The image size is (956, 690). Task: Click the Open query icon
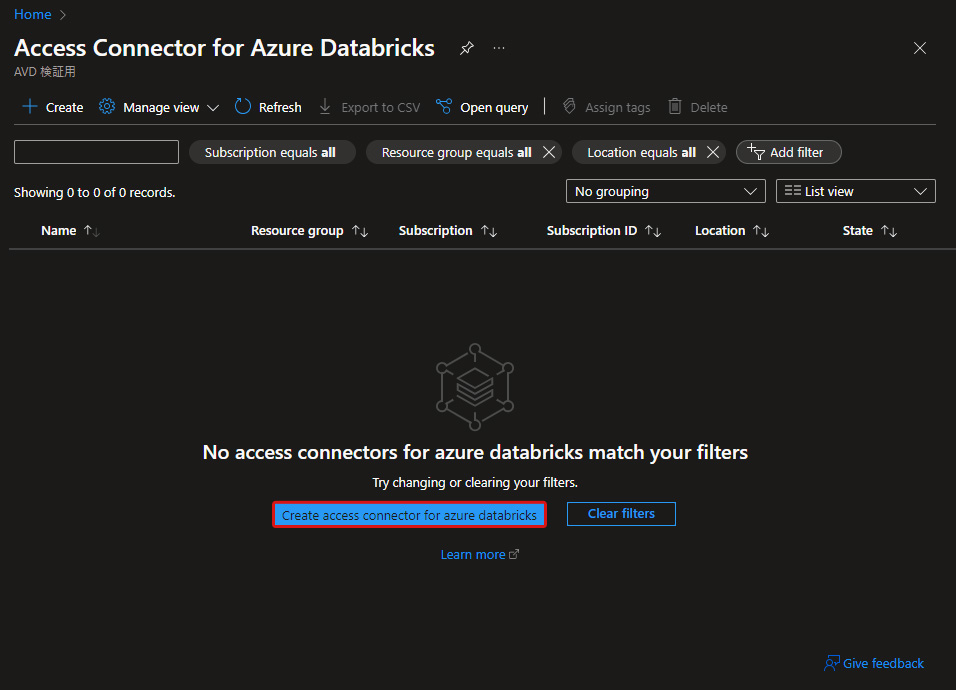[444, 107]
